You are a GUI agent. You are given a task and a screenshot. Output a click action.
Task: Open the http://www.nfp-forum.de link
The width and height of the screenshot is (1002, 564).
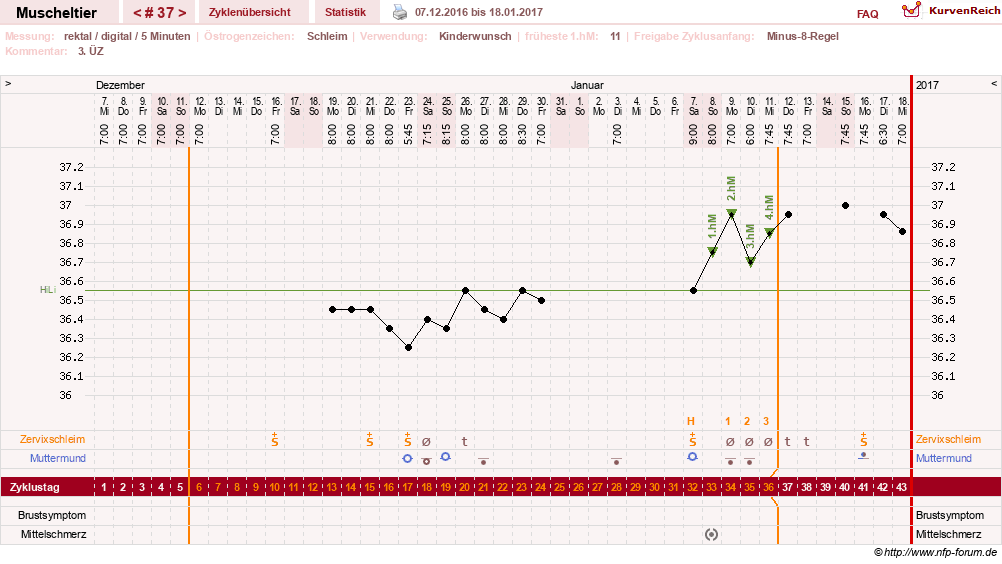[940, 553]
